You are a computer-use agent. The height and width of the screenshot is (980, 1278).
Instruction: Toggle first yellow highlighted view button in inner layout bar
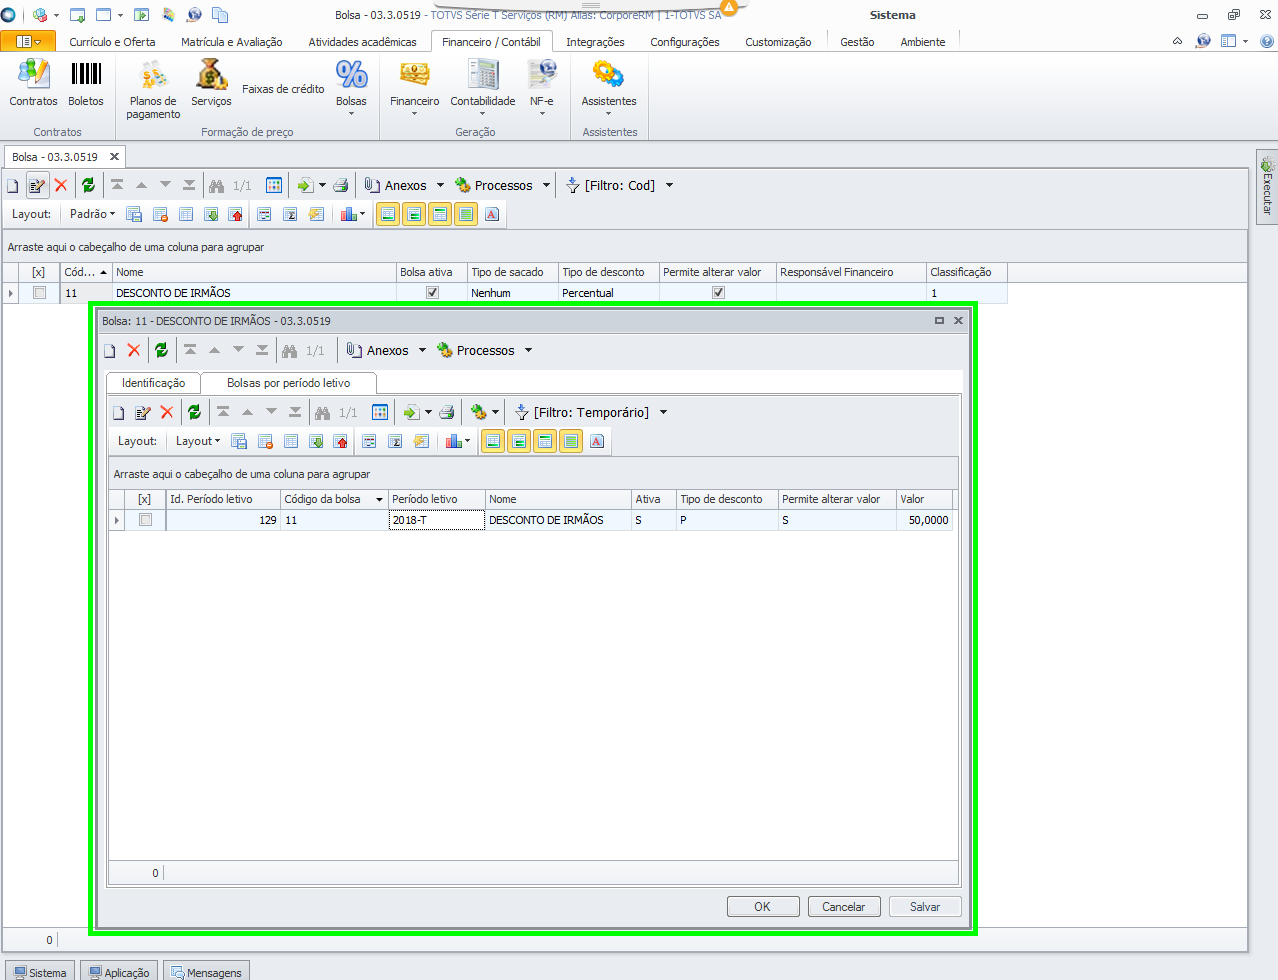click(493, 441)
